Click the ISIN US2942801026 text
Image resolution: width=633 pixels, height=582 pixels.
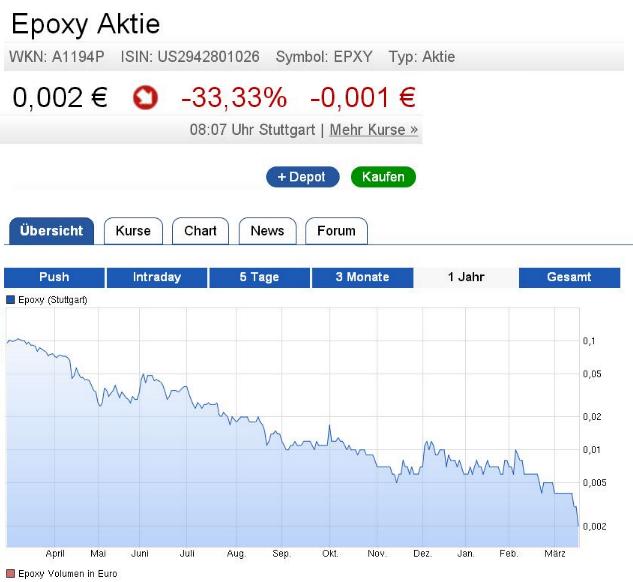192,57
